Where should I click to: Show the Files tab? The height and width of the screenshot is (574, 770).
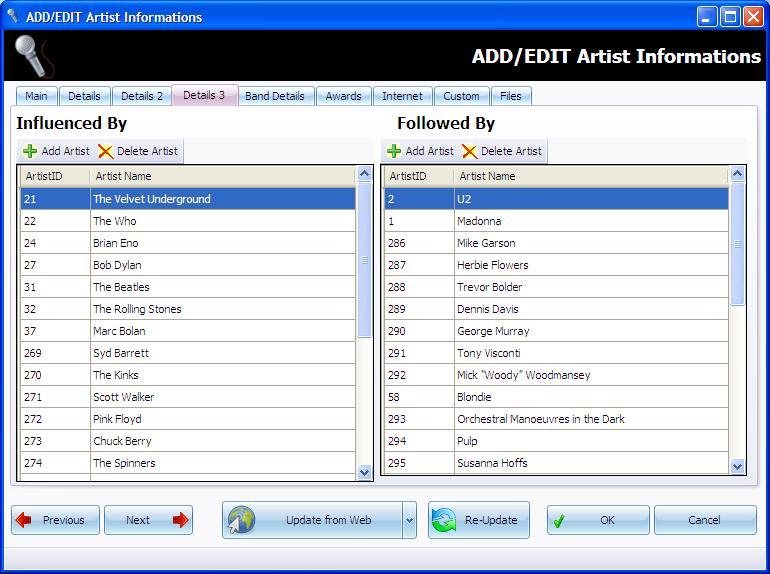tap(511, 96)
